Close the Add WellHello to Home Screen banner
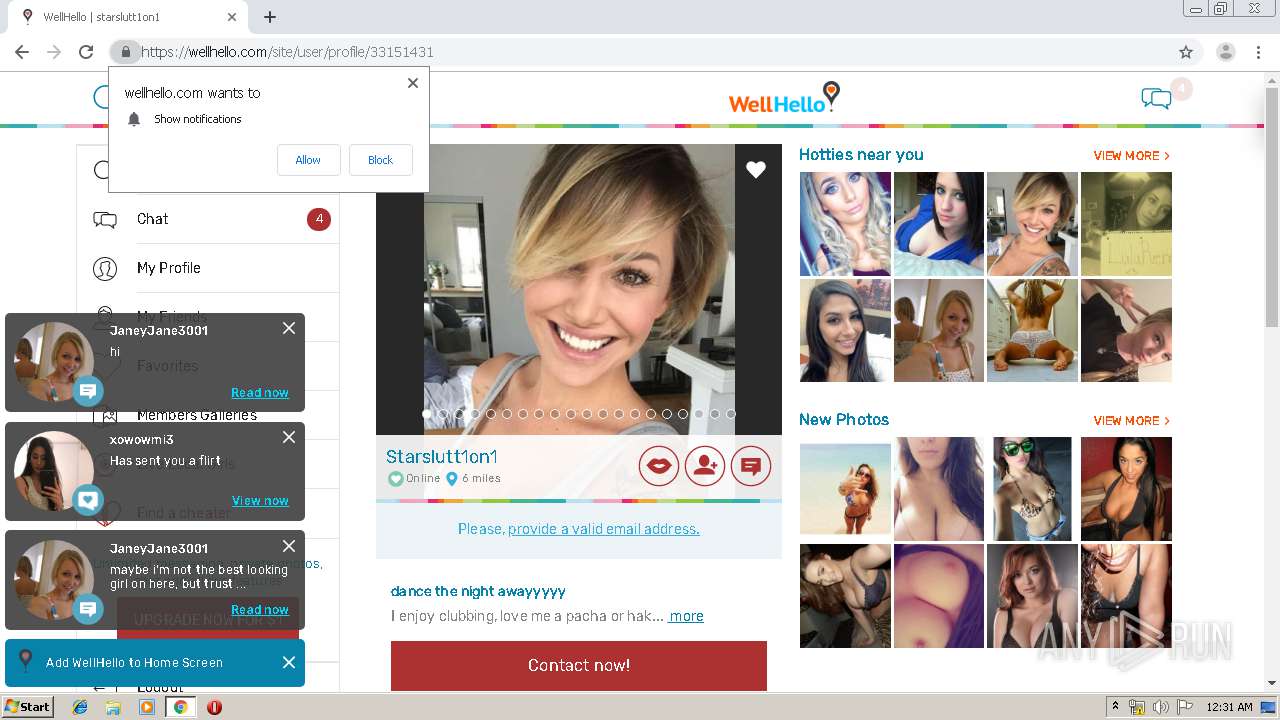Viewport: 1280px width, 720px height. pyautogui.click(x=289, y=662)
